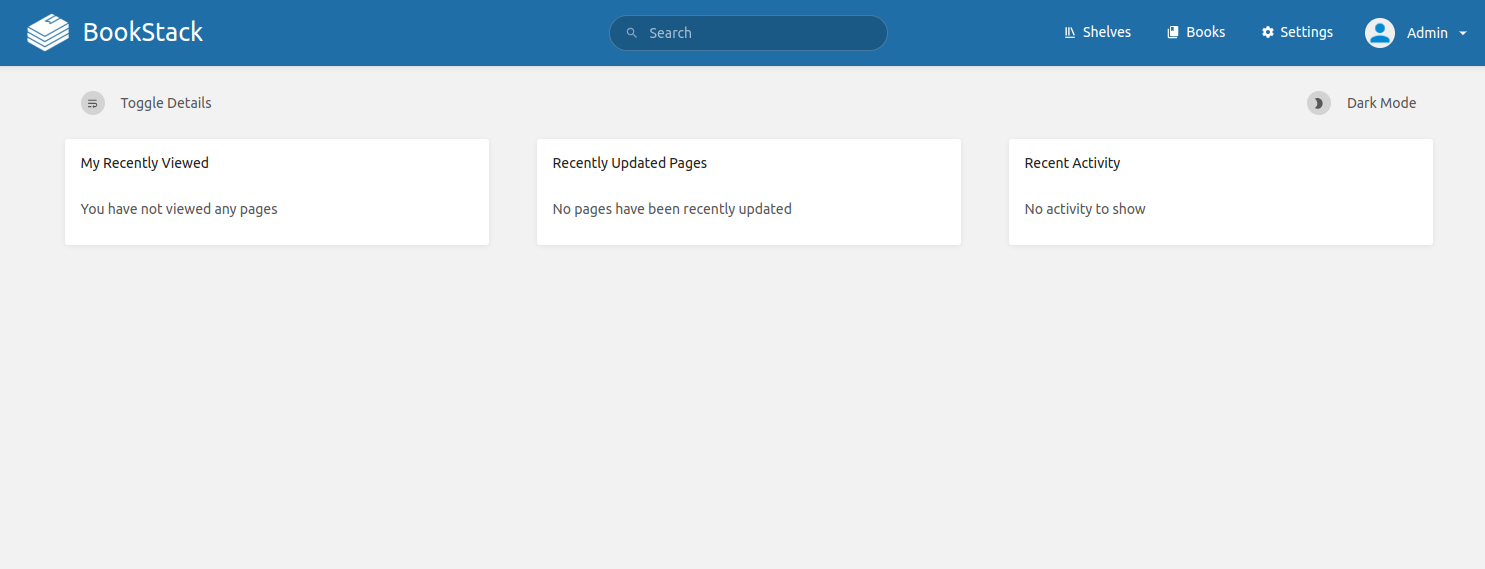
Task: Click the magnifier icon in the search bar
Action: coord(632,33)
